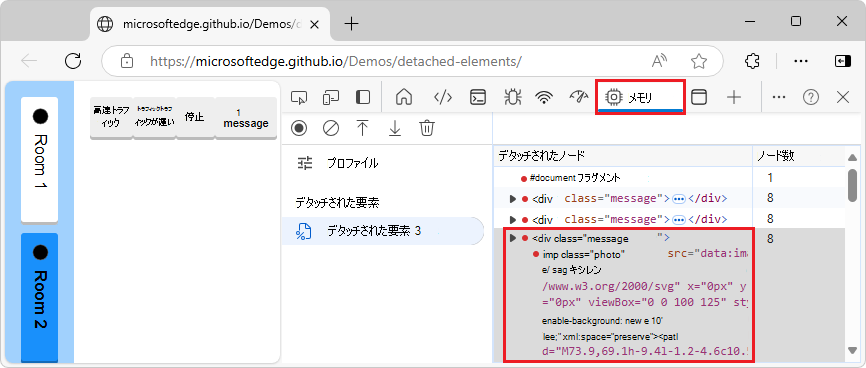Click the トラフィックが遅い button

click(x=154, y=117)
